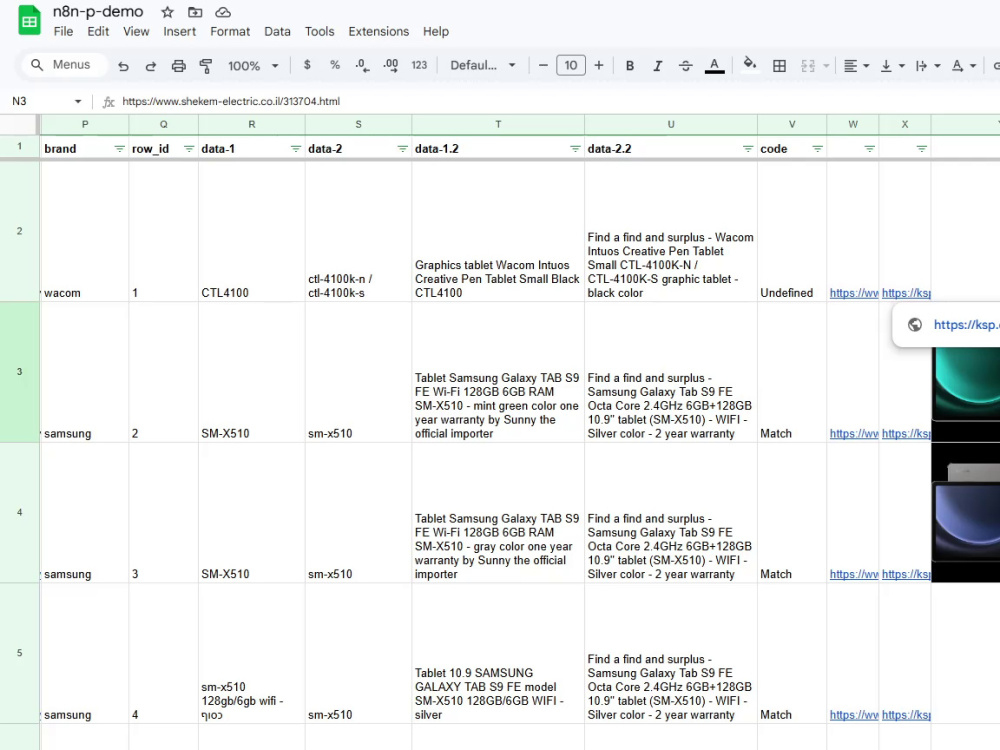1000x750 pixels.
Task: Open filter for data-1 column
Action: point(295,149)
